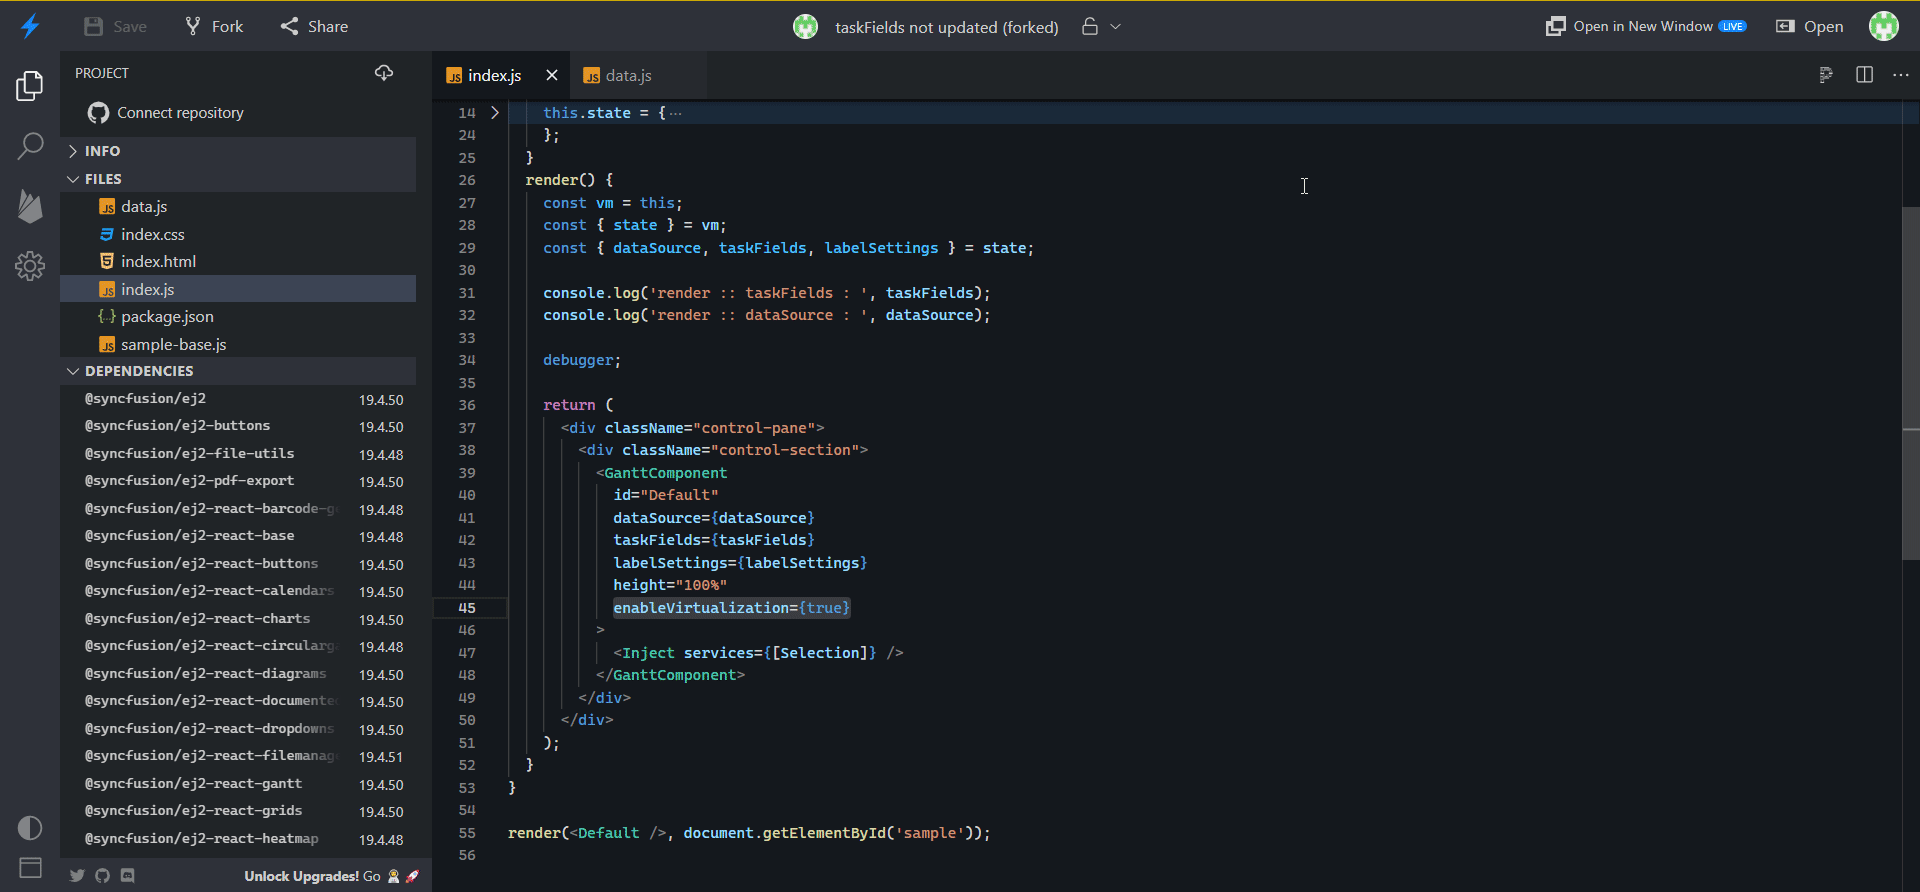The width and height of the screenshot is (1920, 892).
Task: Click line number 45 in gutter
Action: [467, 608]
